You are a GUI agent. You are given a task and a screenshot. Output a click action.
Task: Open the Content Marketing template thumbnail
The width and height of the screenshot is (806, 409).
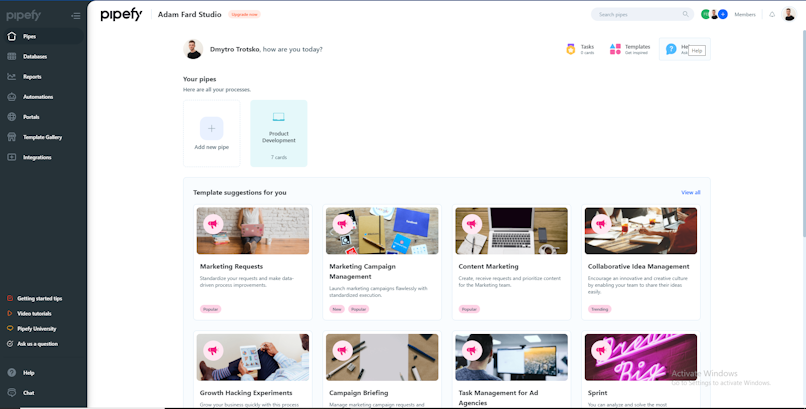pyautogui.click(x=511, y=231)
